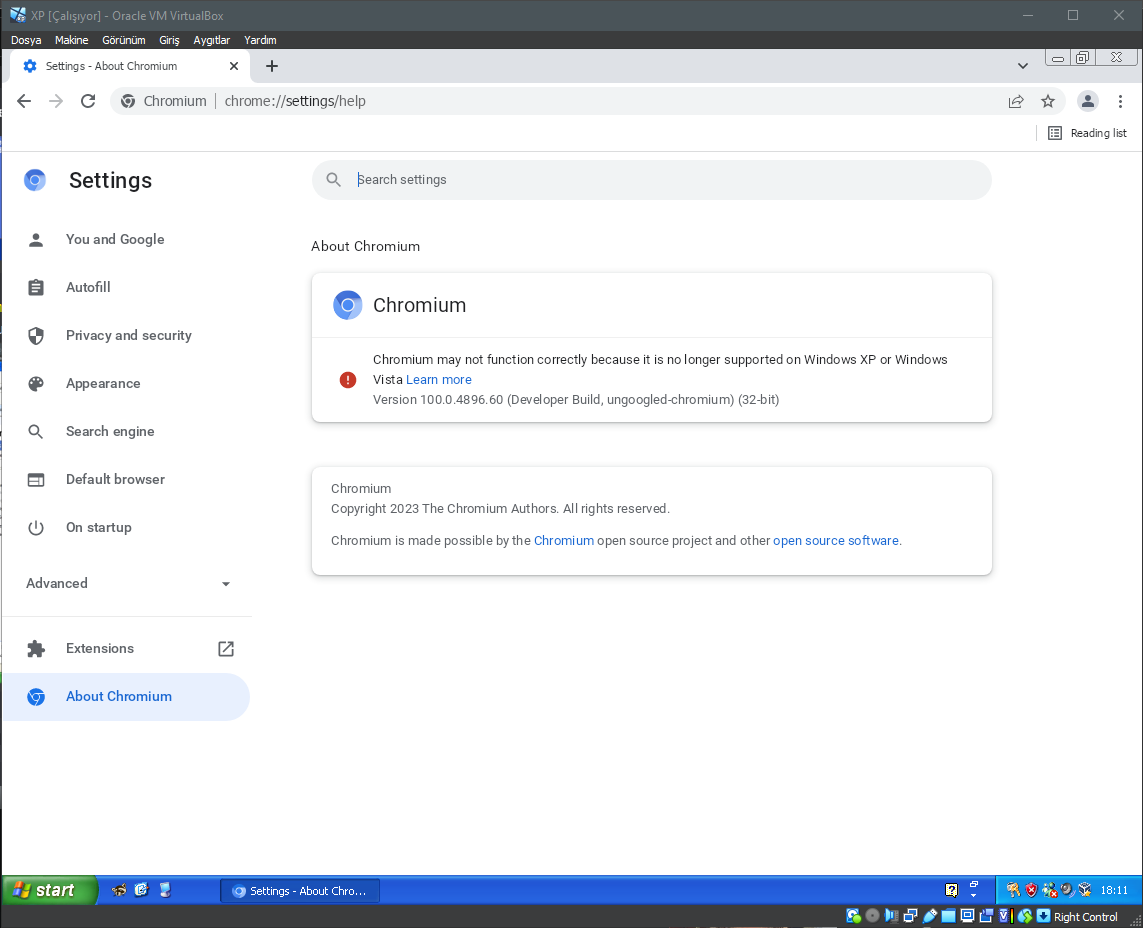Image resolution: width=1143 pixels, height=928 pixels.
Task: Click VirtualBox guest additions tray icon
Action: 1085,890
